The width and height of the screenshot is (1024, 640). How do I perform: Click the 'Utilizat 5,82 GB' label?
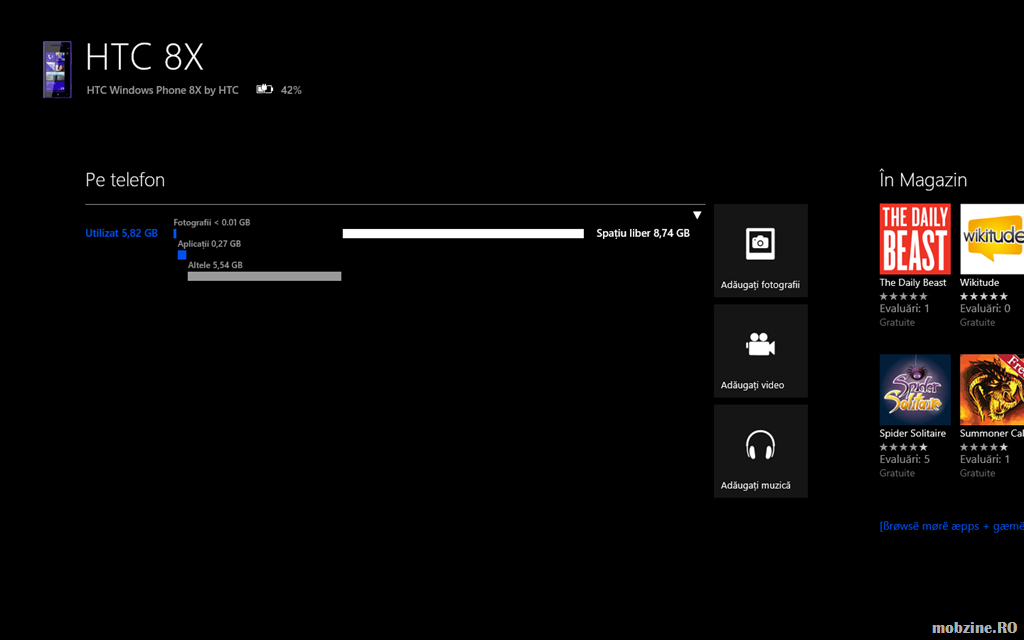[x=121, y=233]
